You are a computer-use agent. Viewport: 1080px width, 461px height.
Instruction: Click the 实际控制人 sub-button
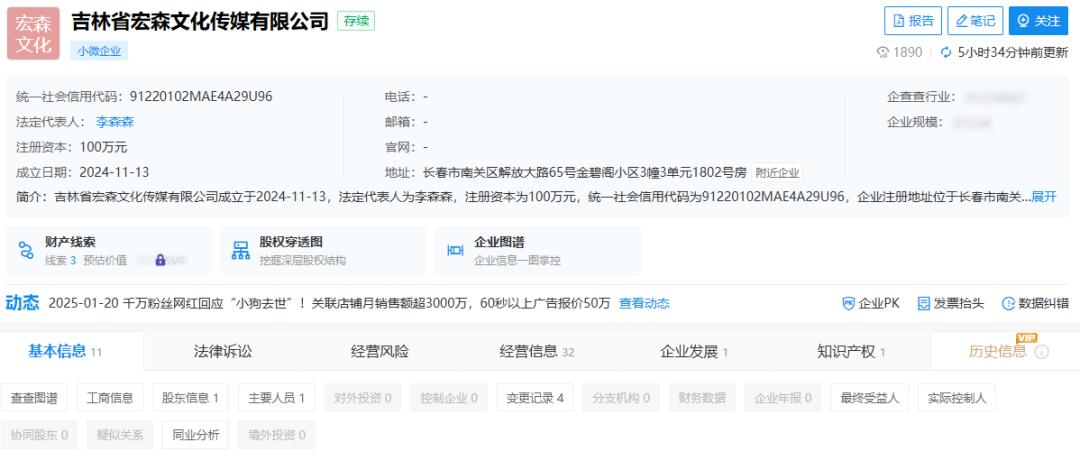coord(957,398)
